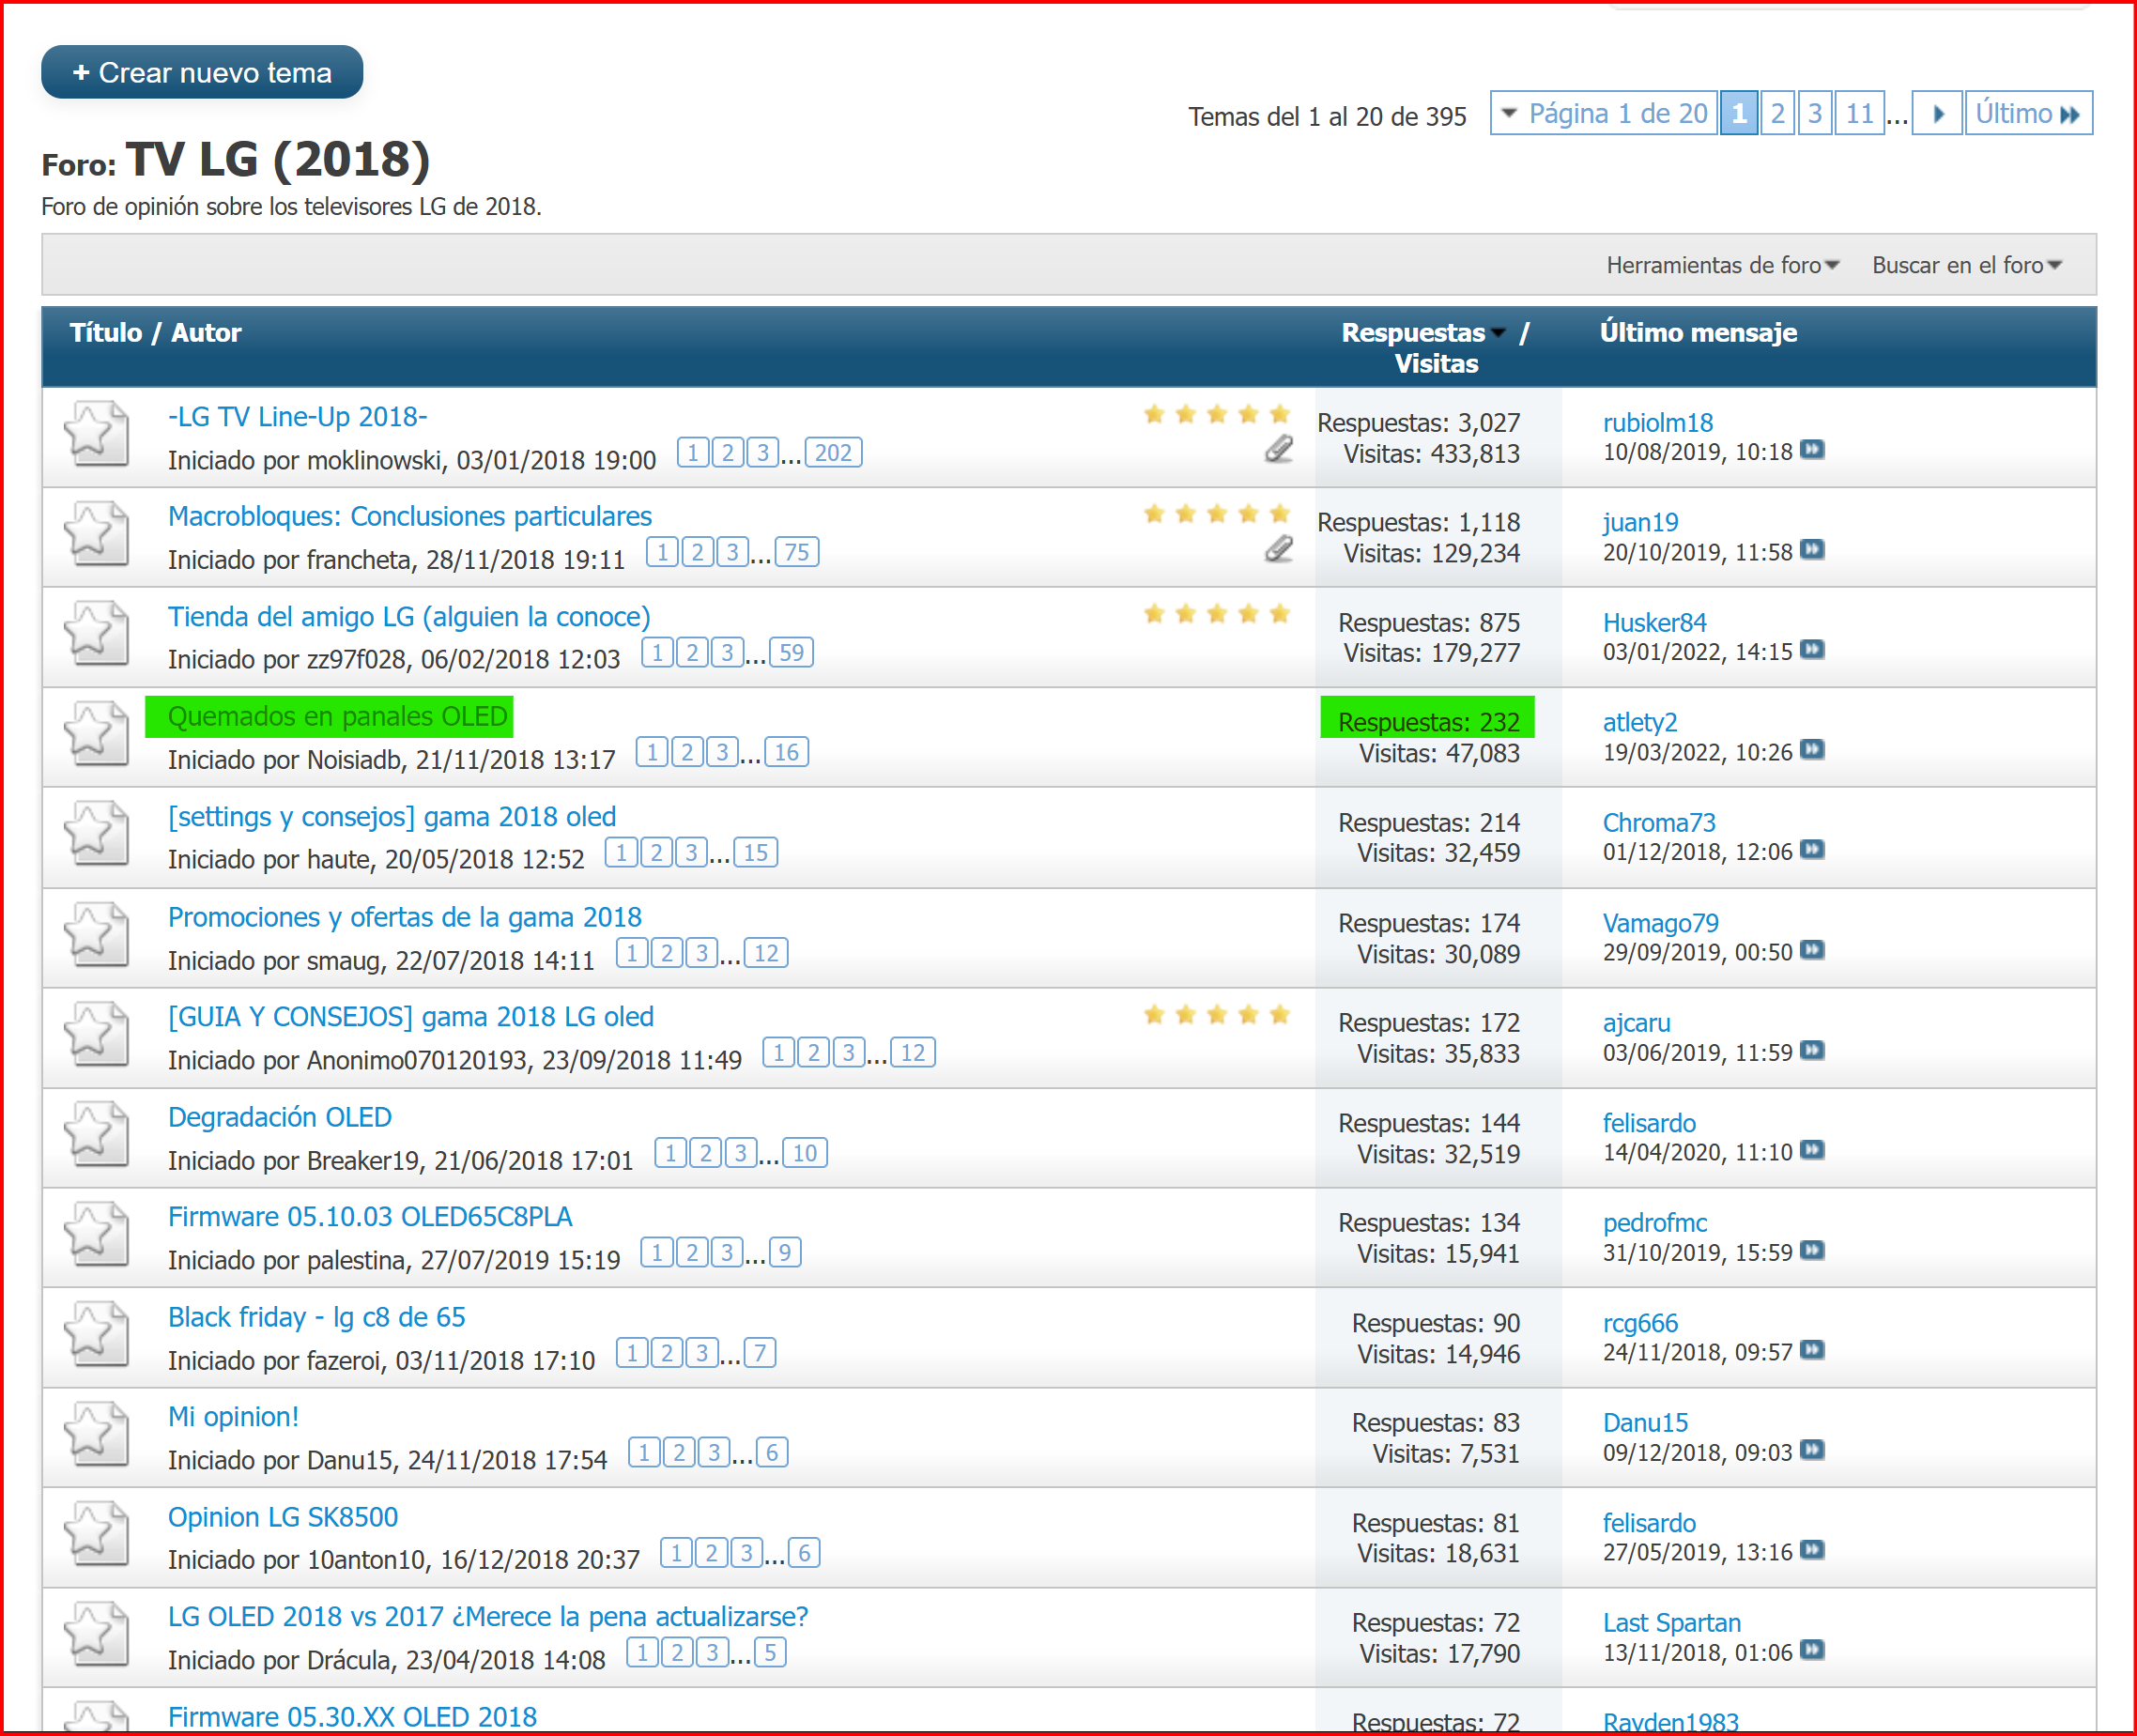The image size is (2137, 1736).
Task: Click thread status icon for Degradación OLED
Action: point(97,1135)
